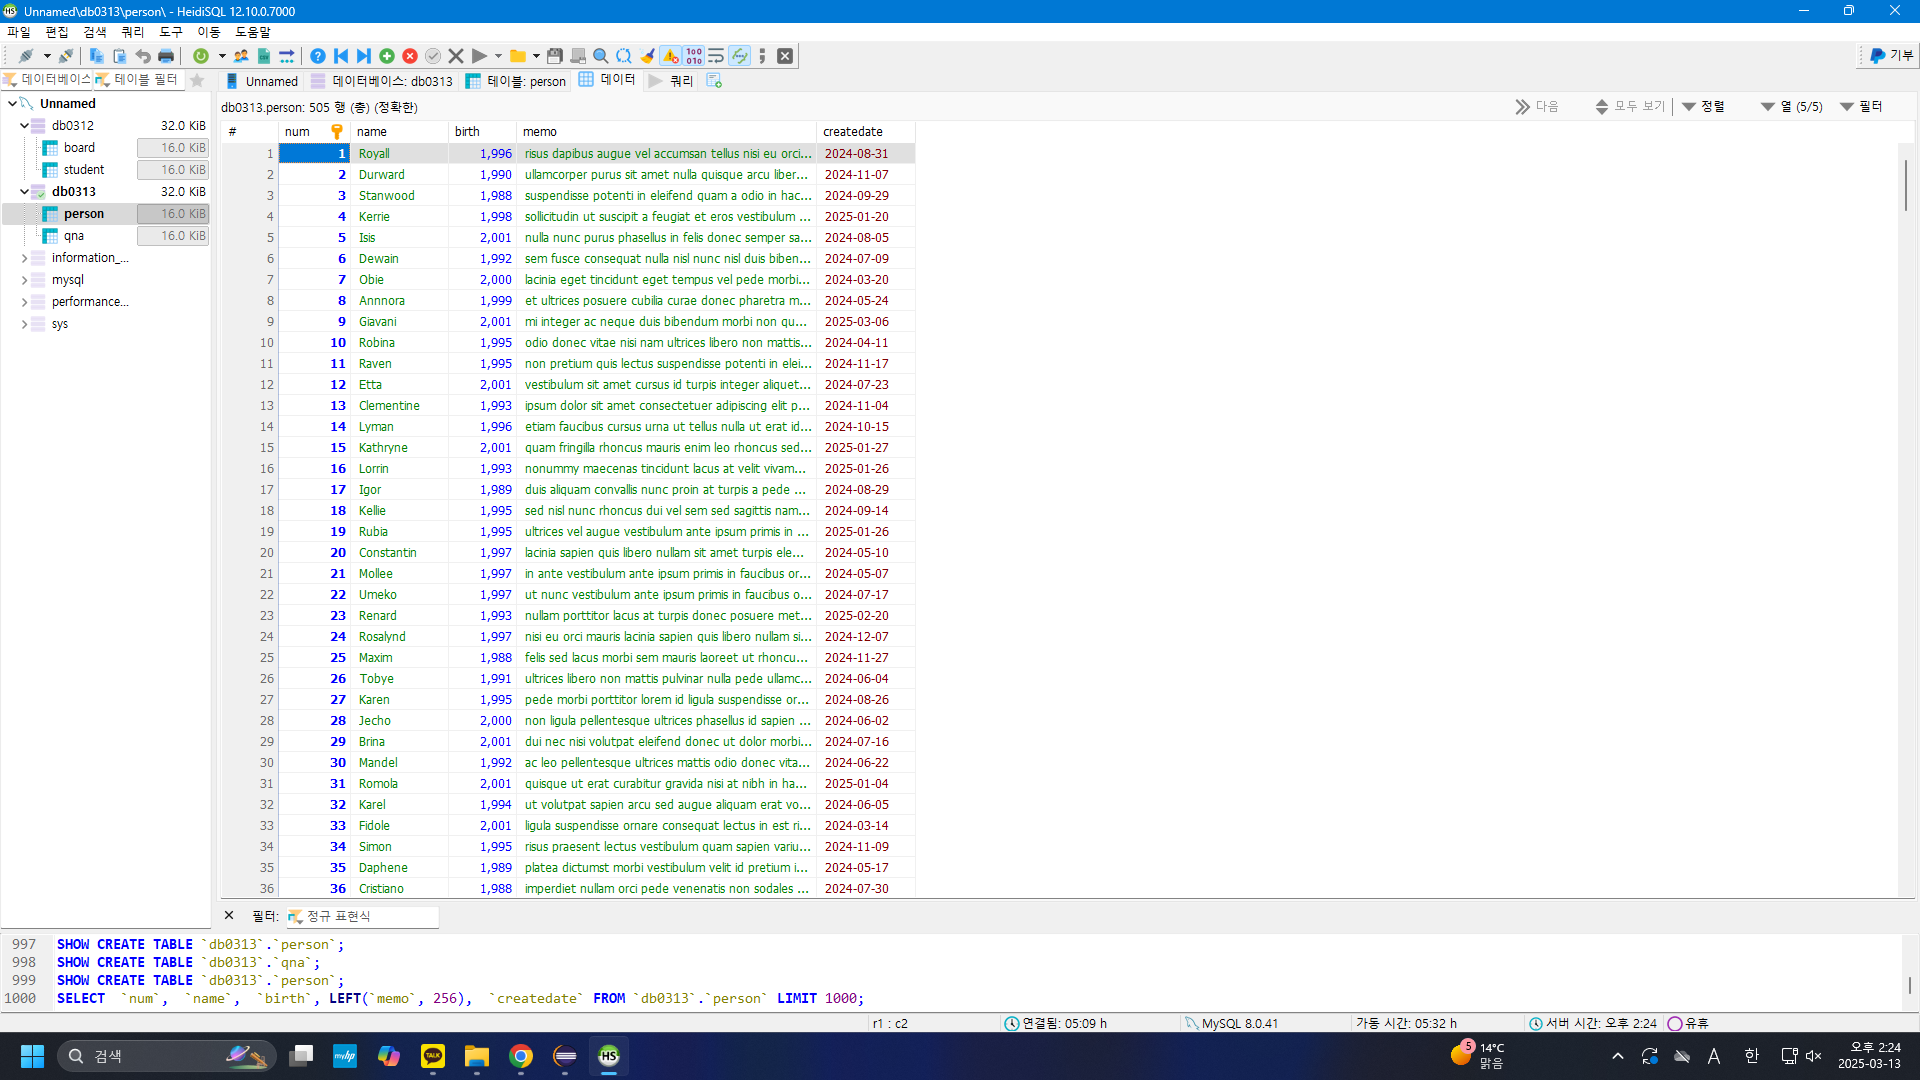Toggle the binary 100/010 display button
Viewport: 1920px width, 1080px height.
tap(694, 56)
